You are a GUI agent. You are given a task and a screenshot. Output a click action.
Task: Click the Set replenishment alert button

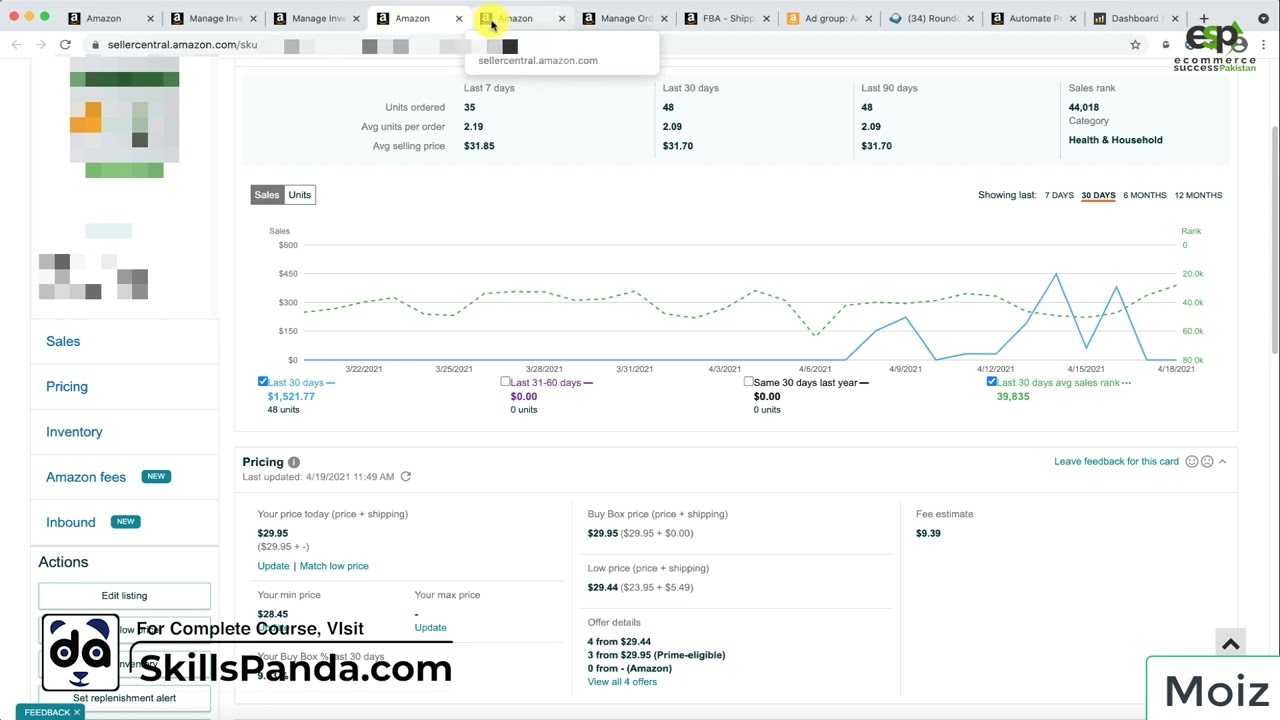click(124, 698)
